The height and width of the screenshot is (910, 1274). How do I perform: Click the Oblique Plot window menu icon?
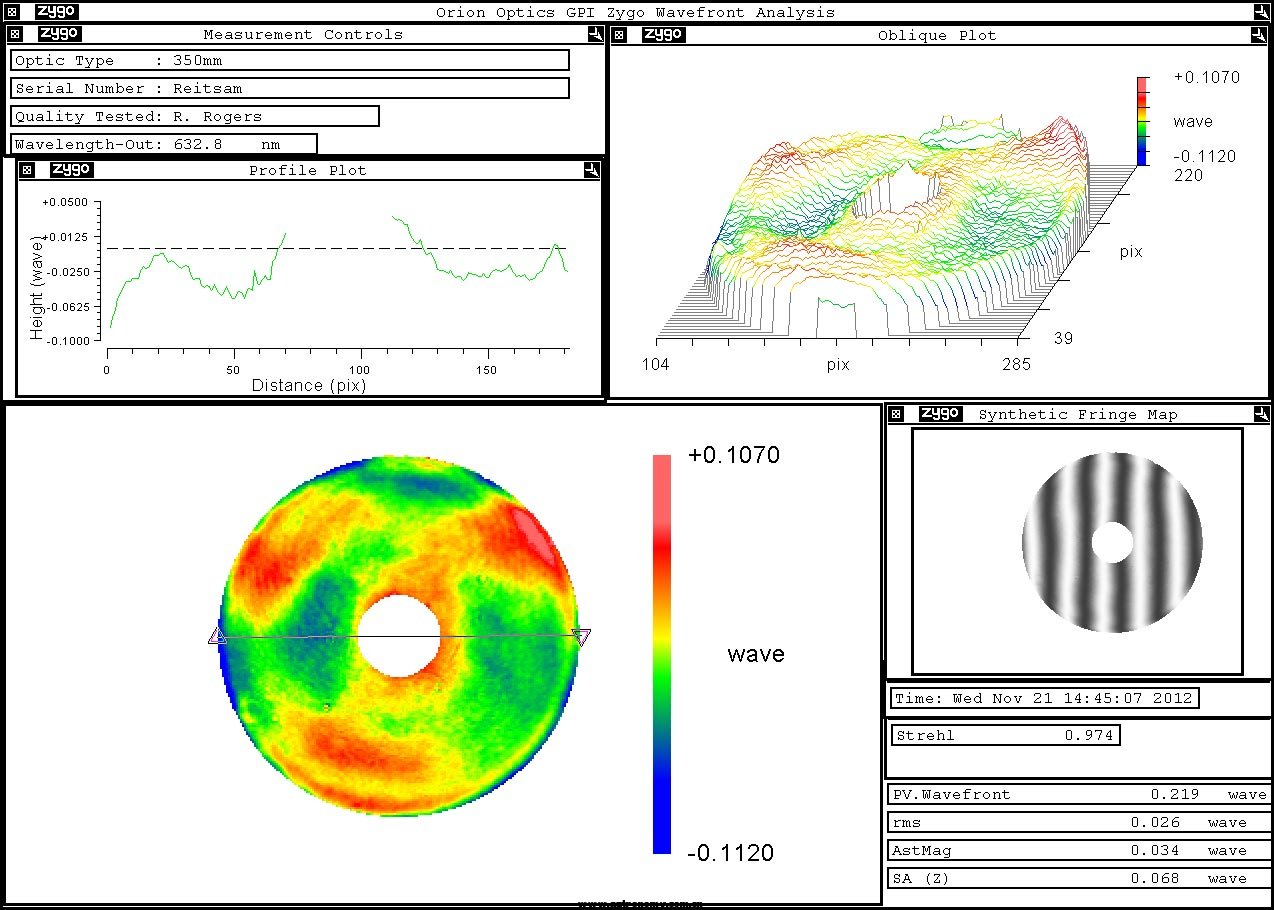(619, 35)
